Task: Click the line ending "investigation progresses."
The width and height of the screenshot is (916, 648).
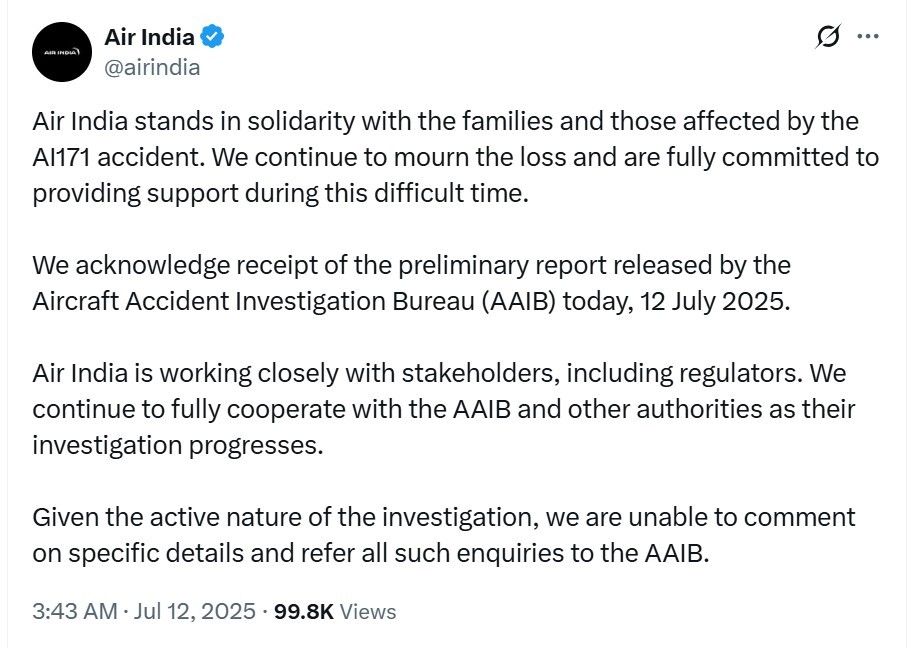Action: [178, 445]
